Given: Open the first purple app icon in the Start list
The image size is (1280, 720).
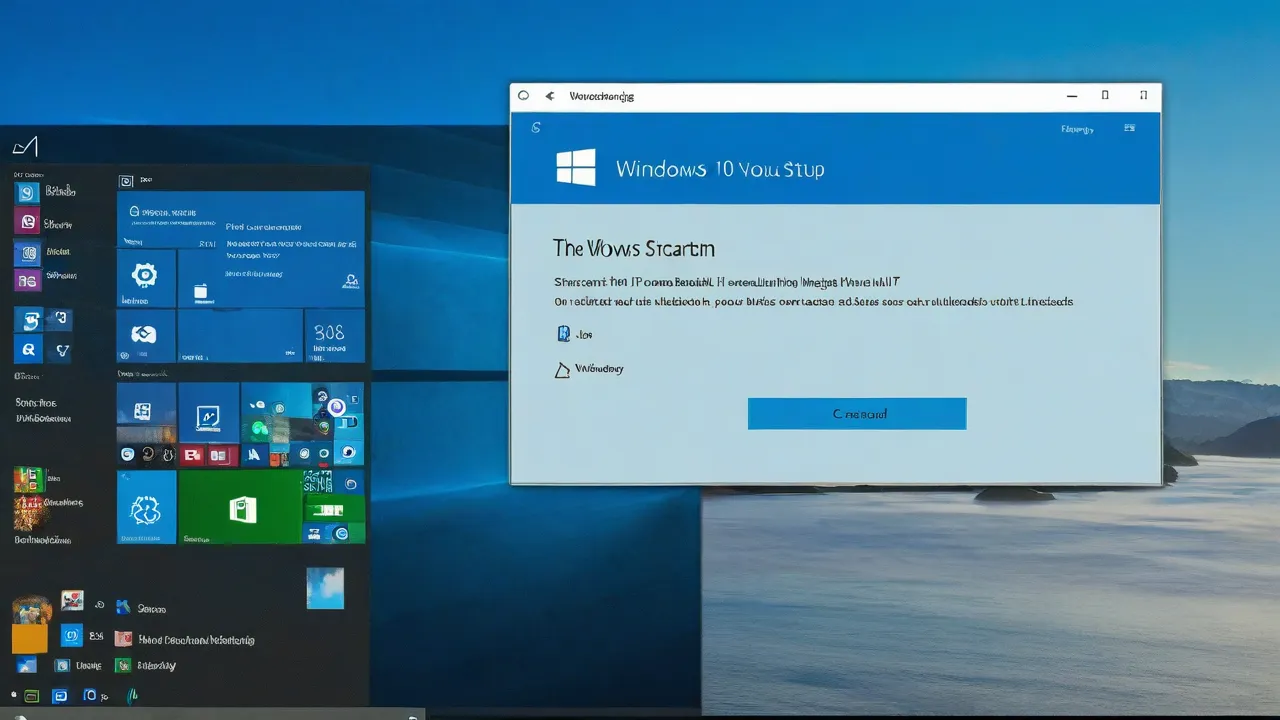Looking at the screenshot, I should pyautogui.click(x=27, y=222).
